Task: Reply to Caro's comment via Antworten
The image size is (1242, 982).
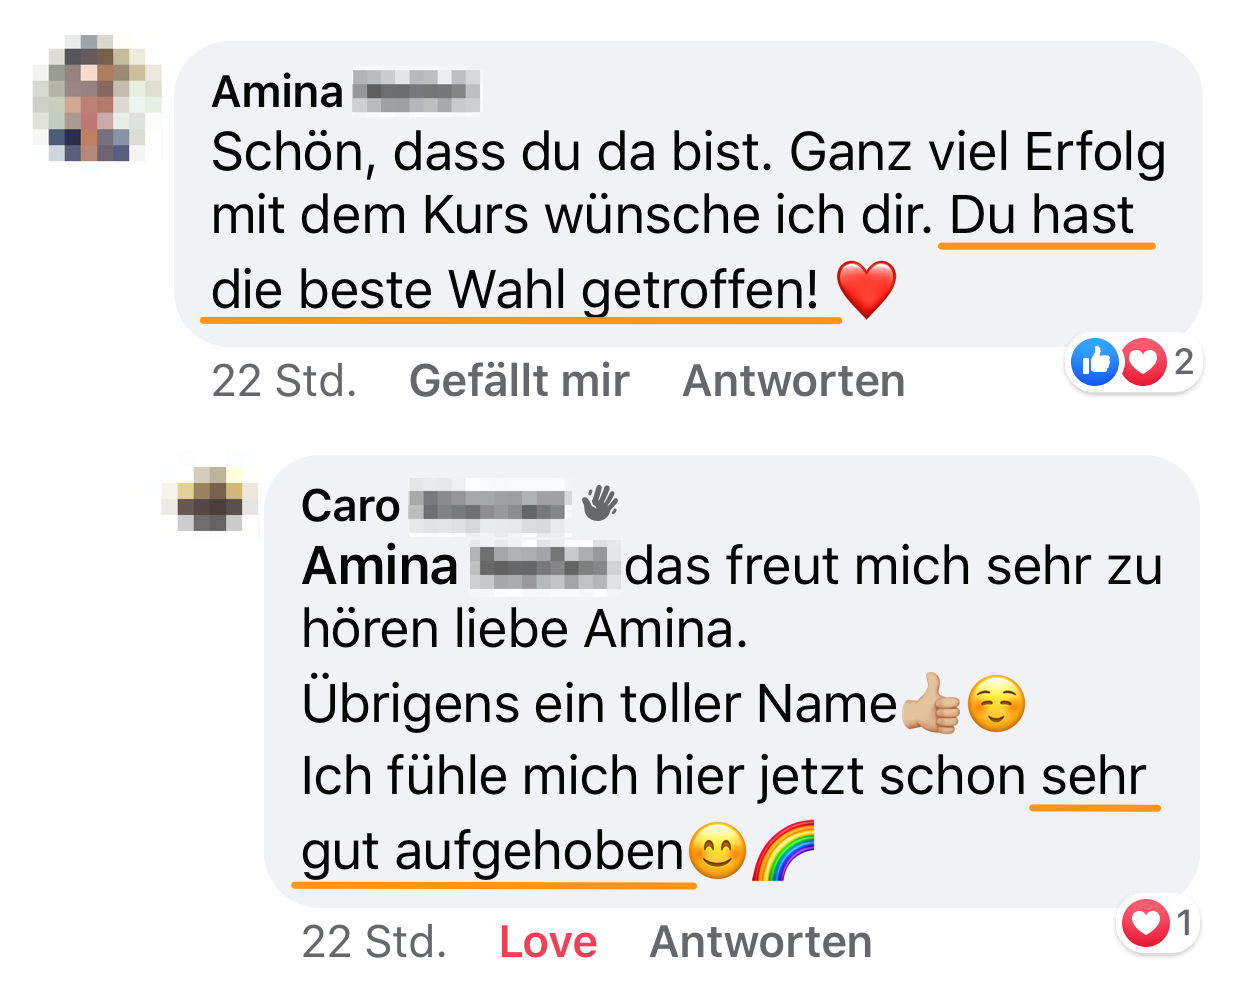Action: 761,942
